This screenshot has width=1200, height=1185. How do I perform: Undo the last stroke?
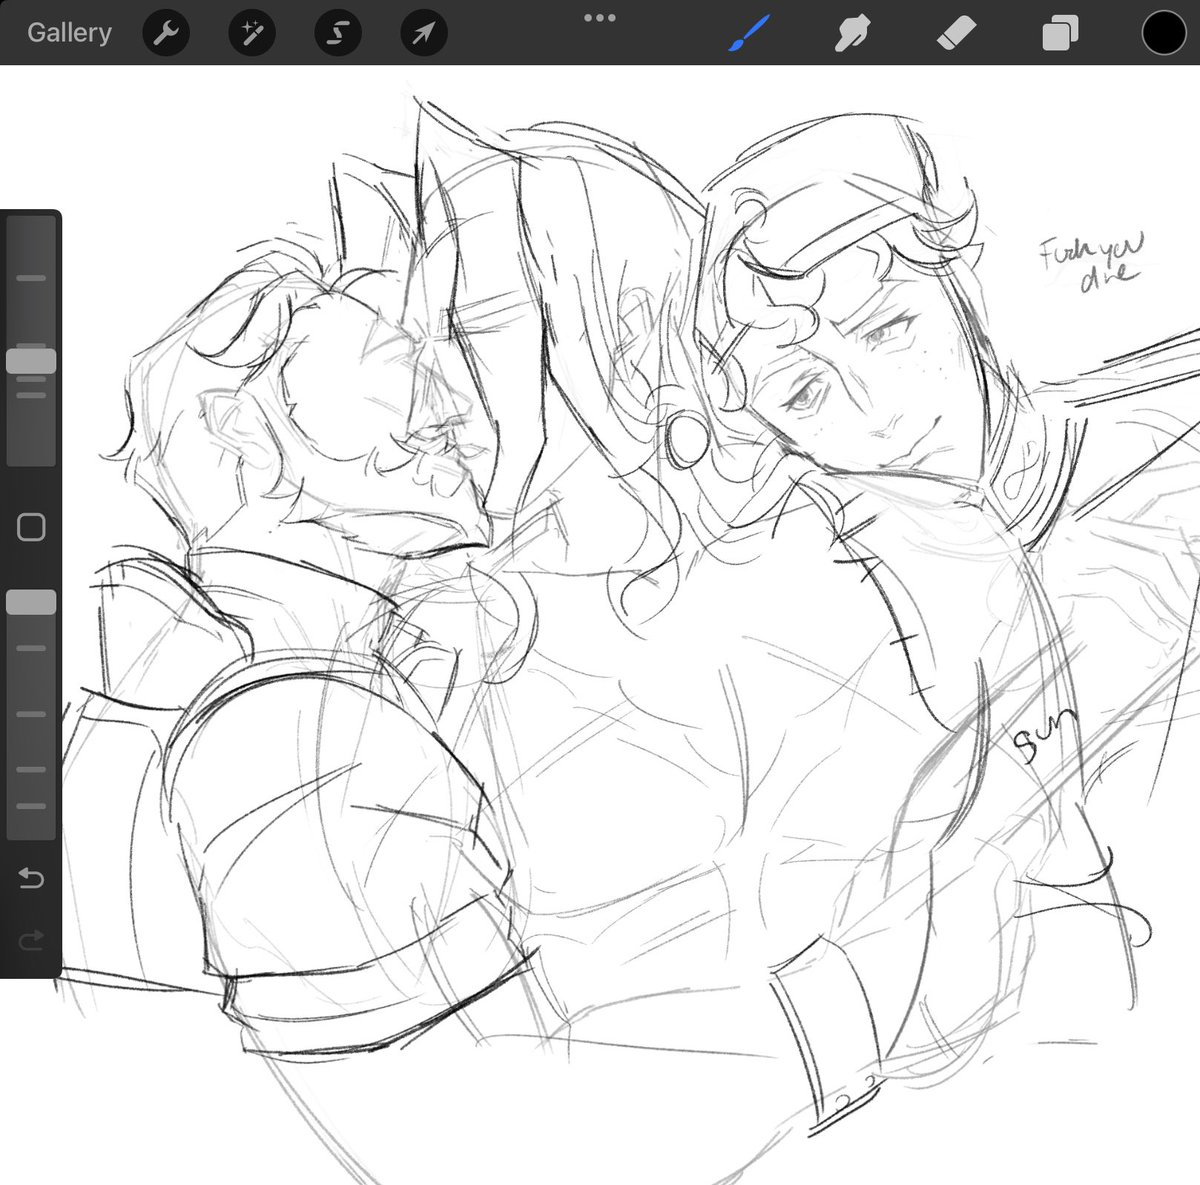31,878
